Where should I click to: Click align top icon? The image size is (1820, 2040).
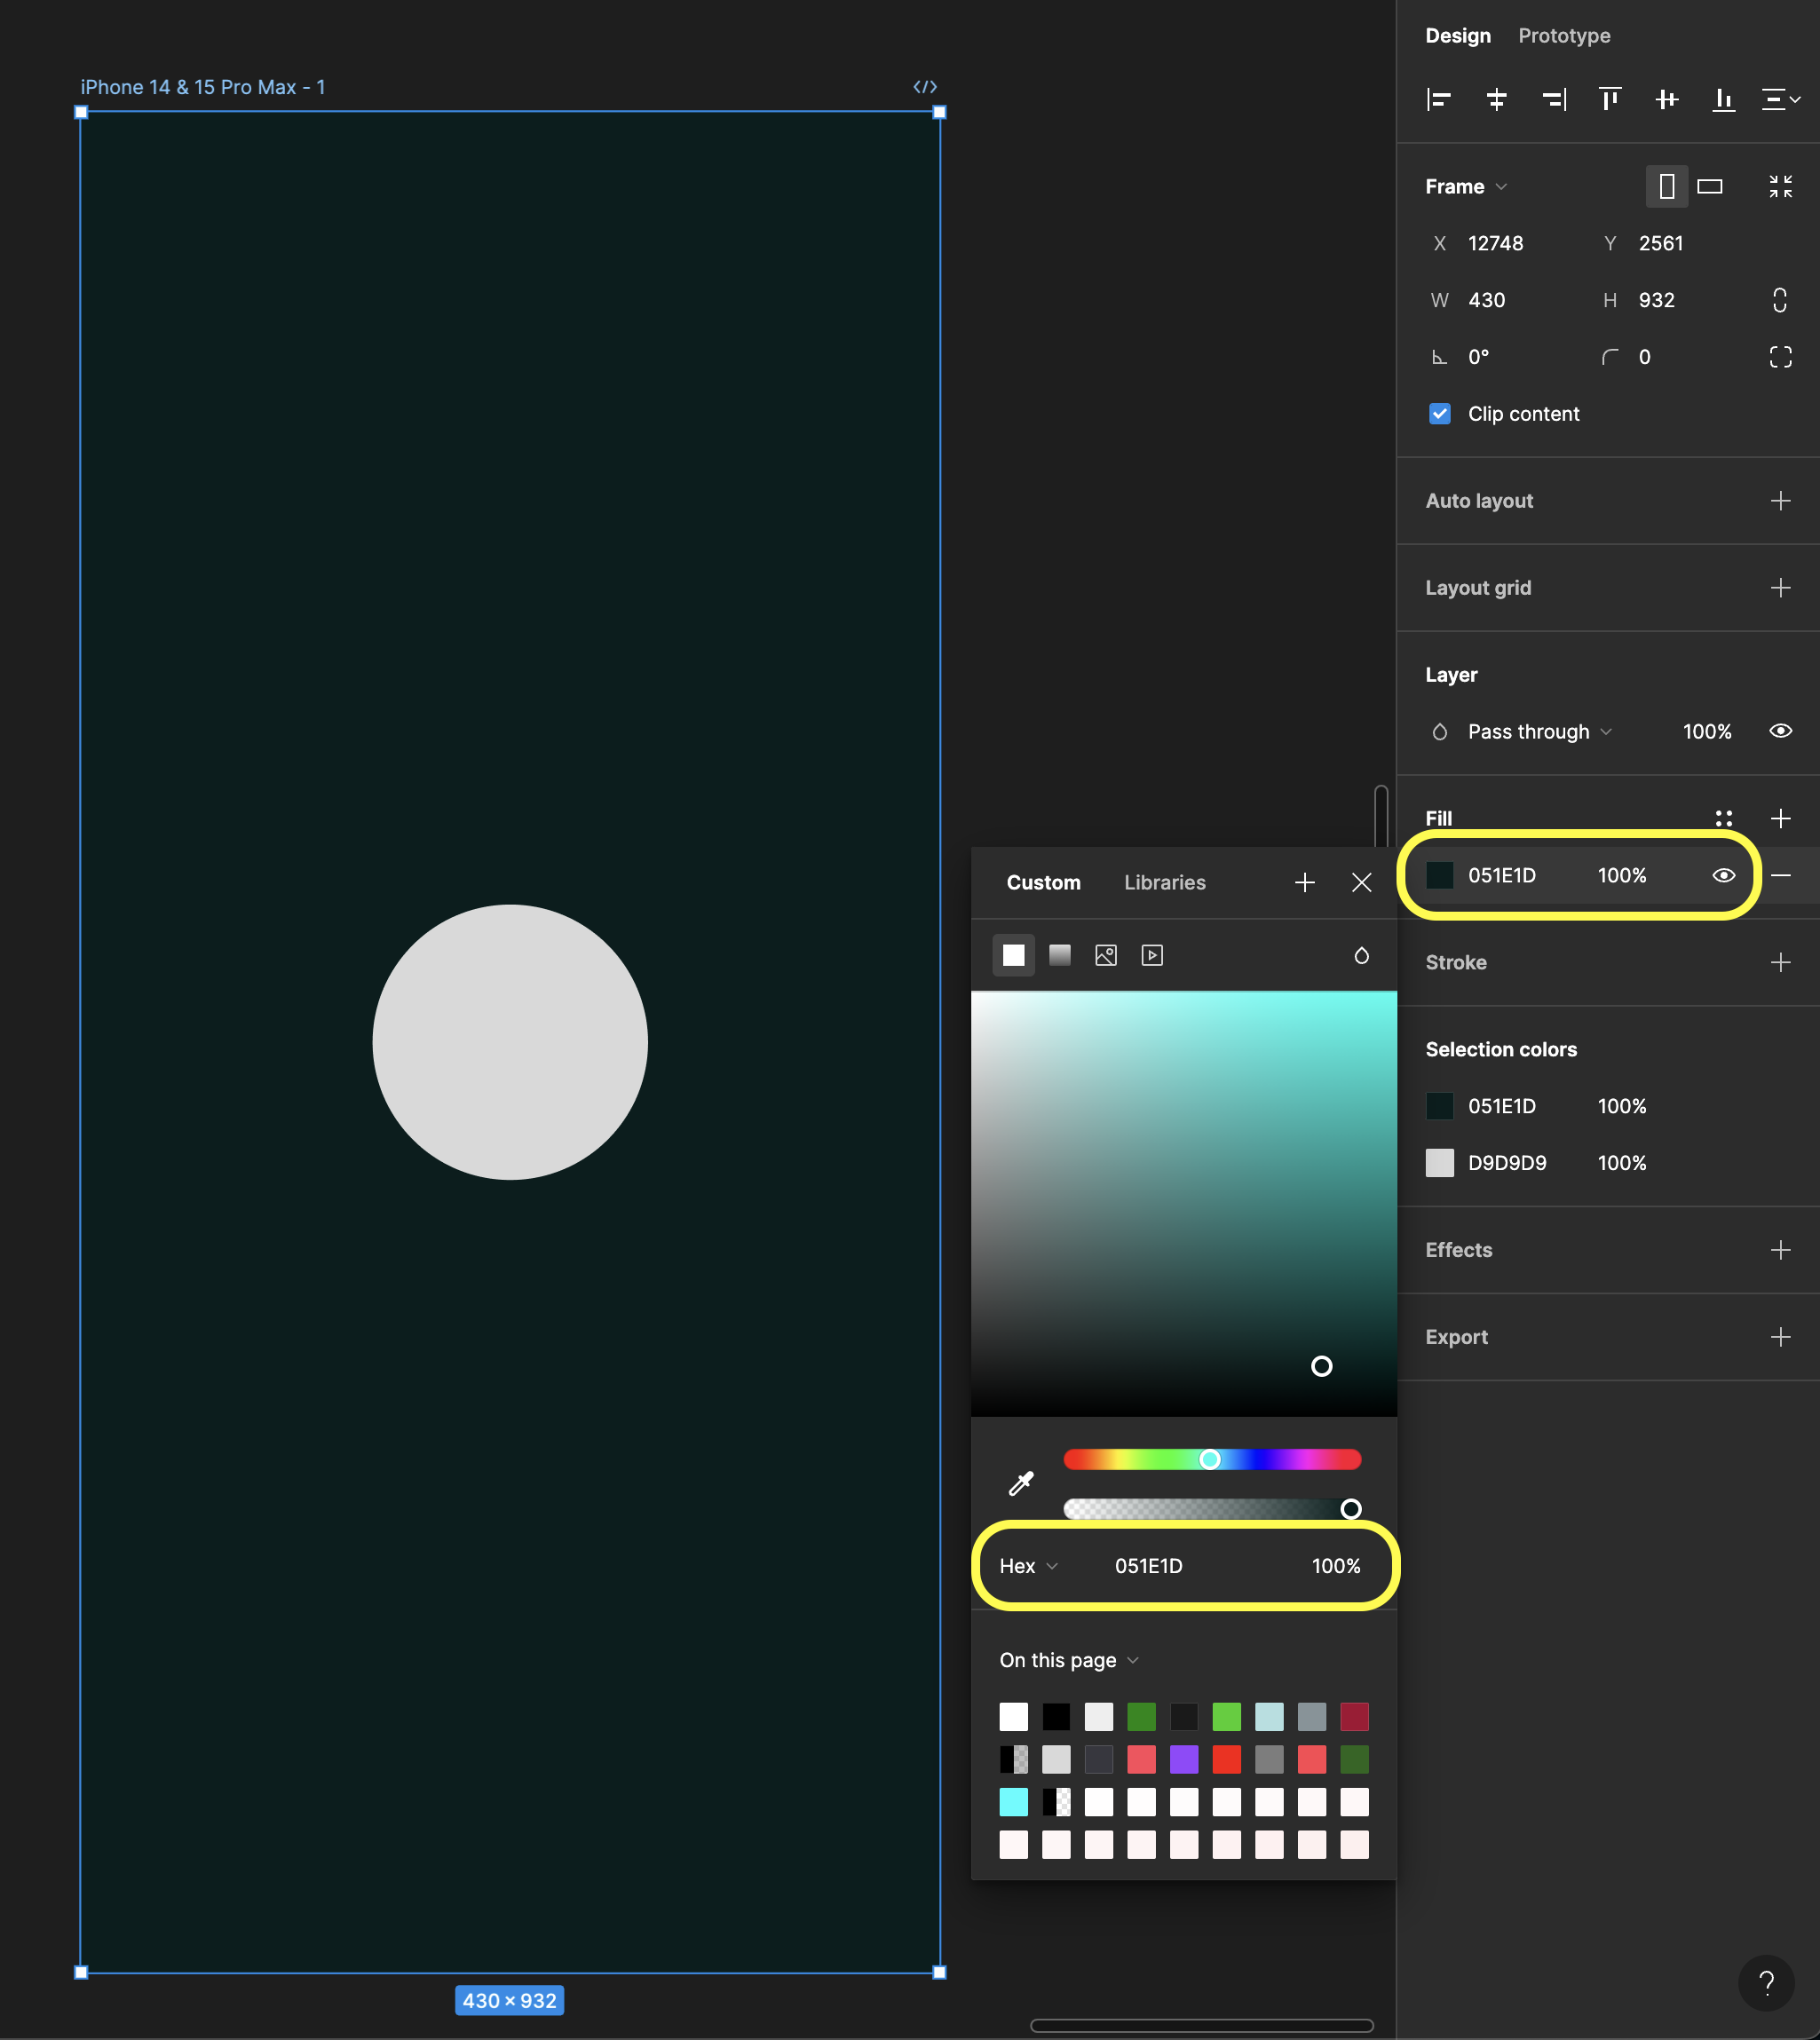pyautogui.click(x=1609, y=99)
